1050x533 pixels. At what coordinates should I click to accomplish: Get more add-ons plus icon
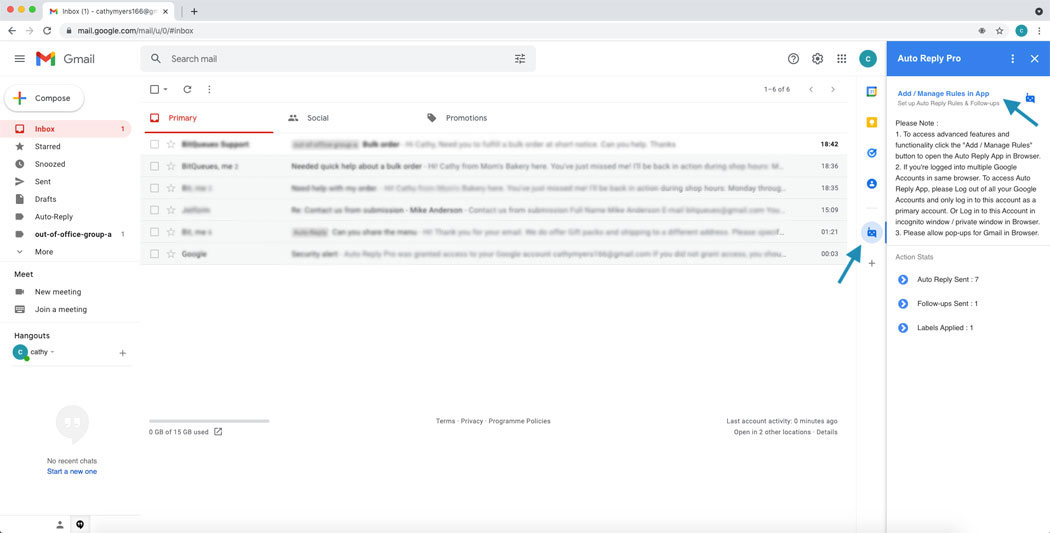coord(871,264)
